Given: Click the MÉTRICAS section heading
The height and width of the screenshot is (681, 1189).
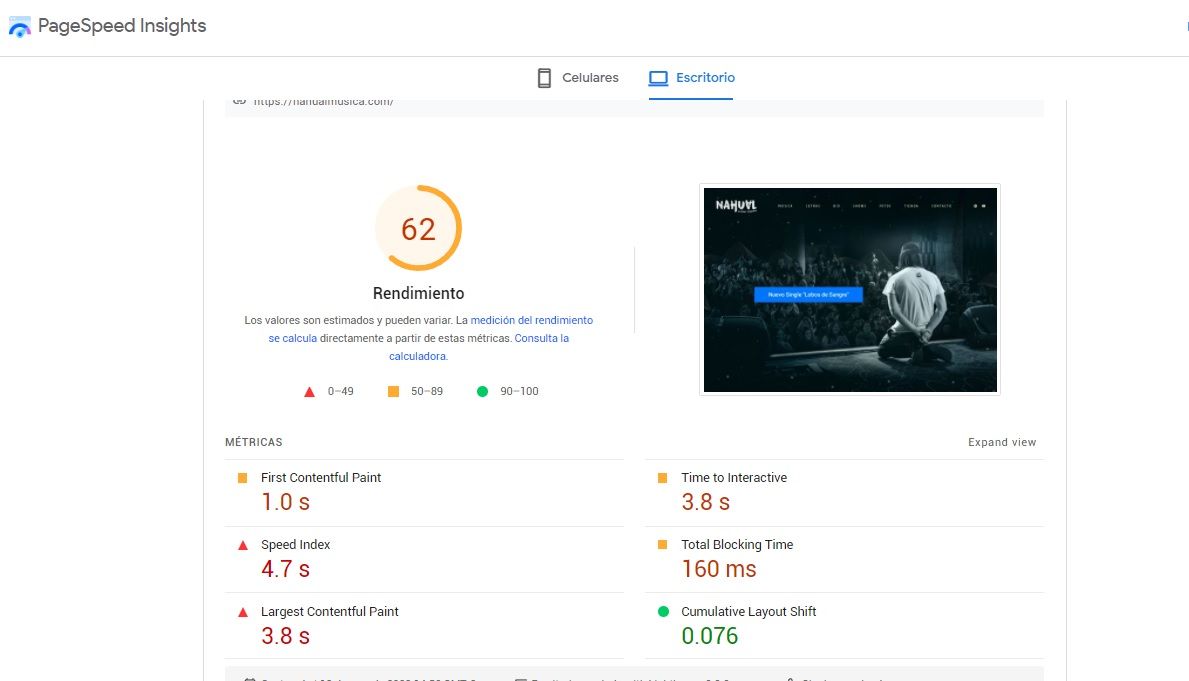Looking at the screenshot, I should coord(253,442).
